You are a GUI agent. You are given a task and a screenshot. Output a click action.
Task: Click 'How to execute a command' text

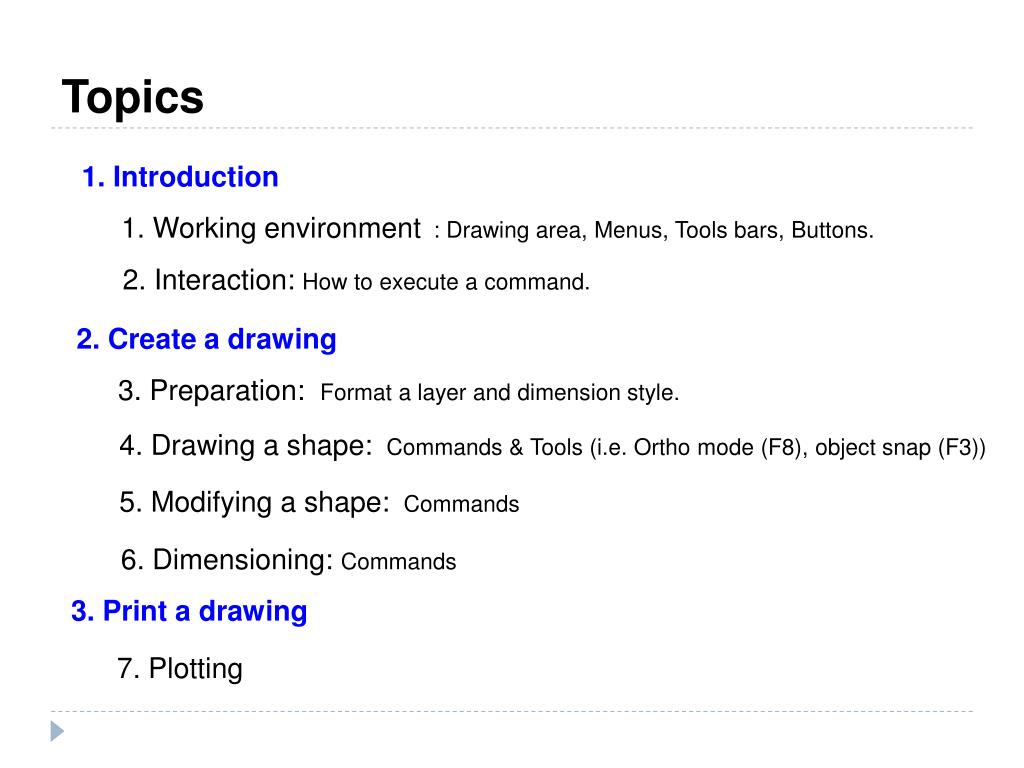[445, 282]
